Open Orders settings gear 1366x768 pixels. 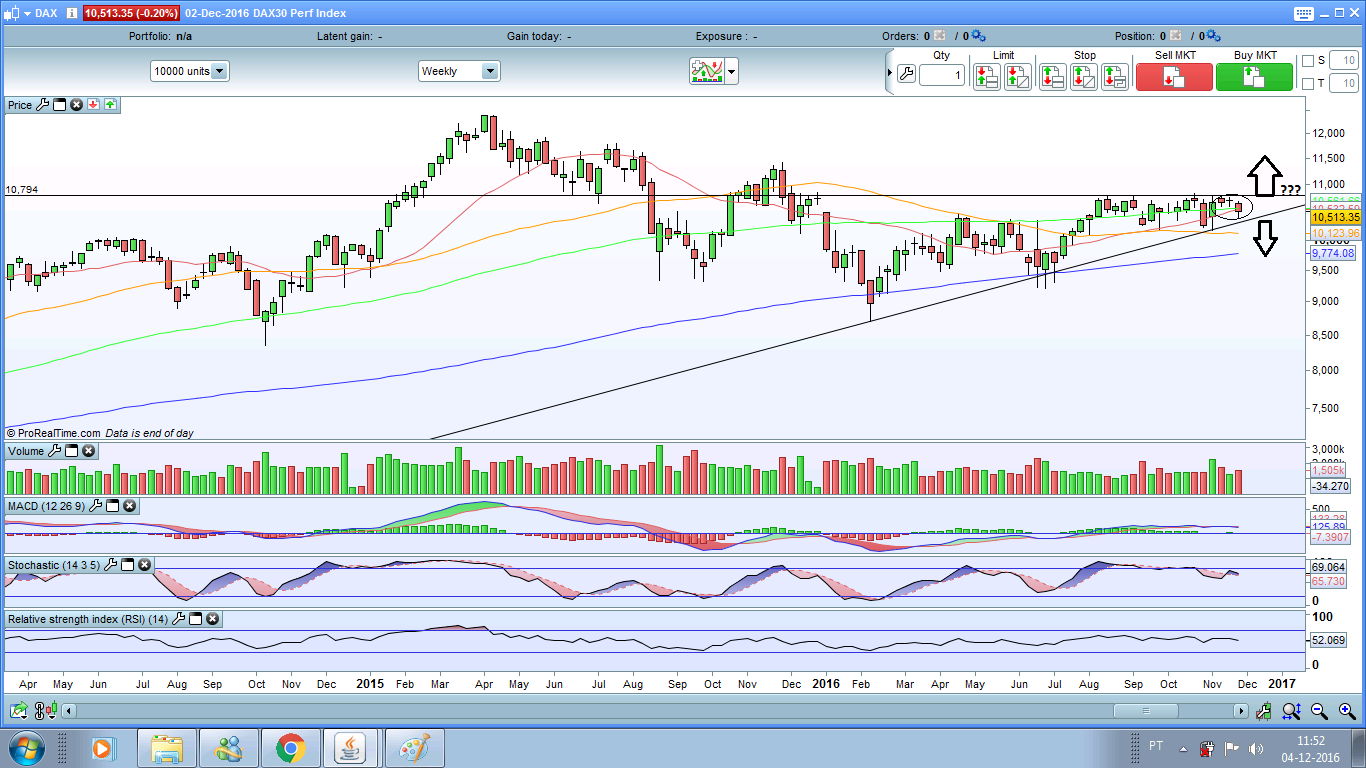pyautogui.click(x=977, y=36)
